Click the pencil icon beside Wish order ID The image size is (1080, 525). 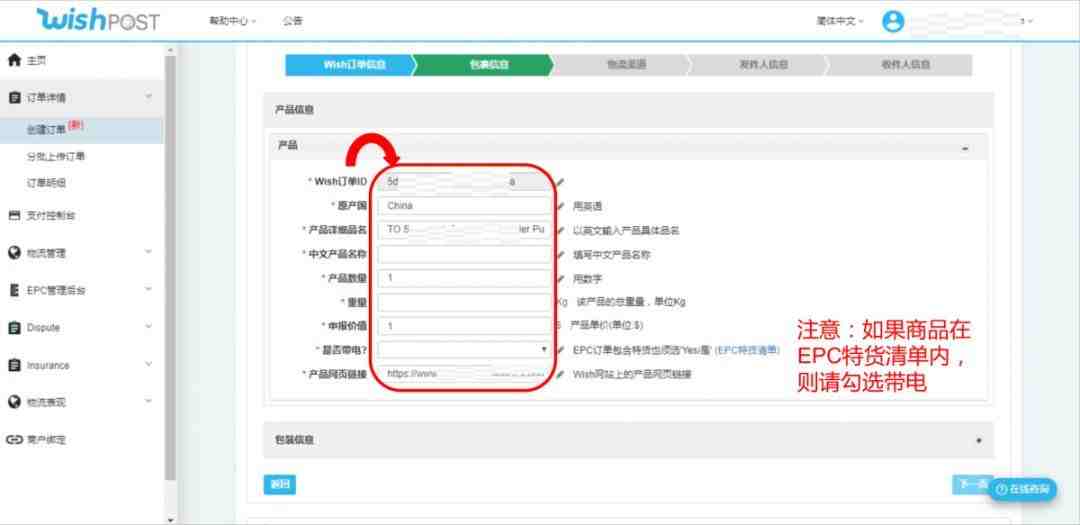(x=561, y=183)
